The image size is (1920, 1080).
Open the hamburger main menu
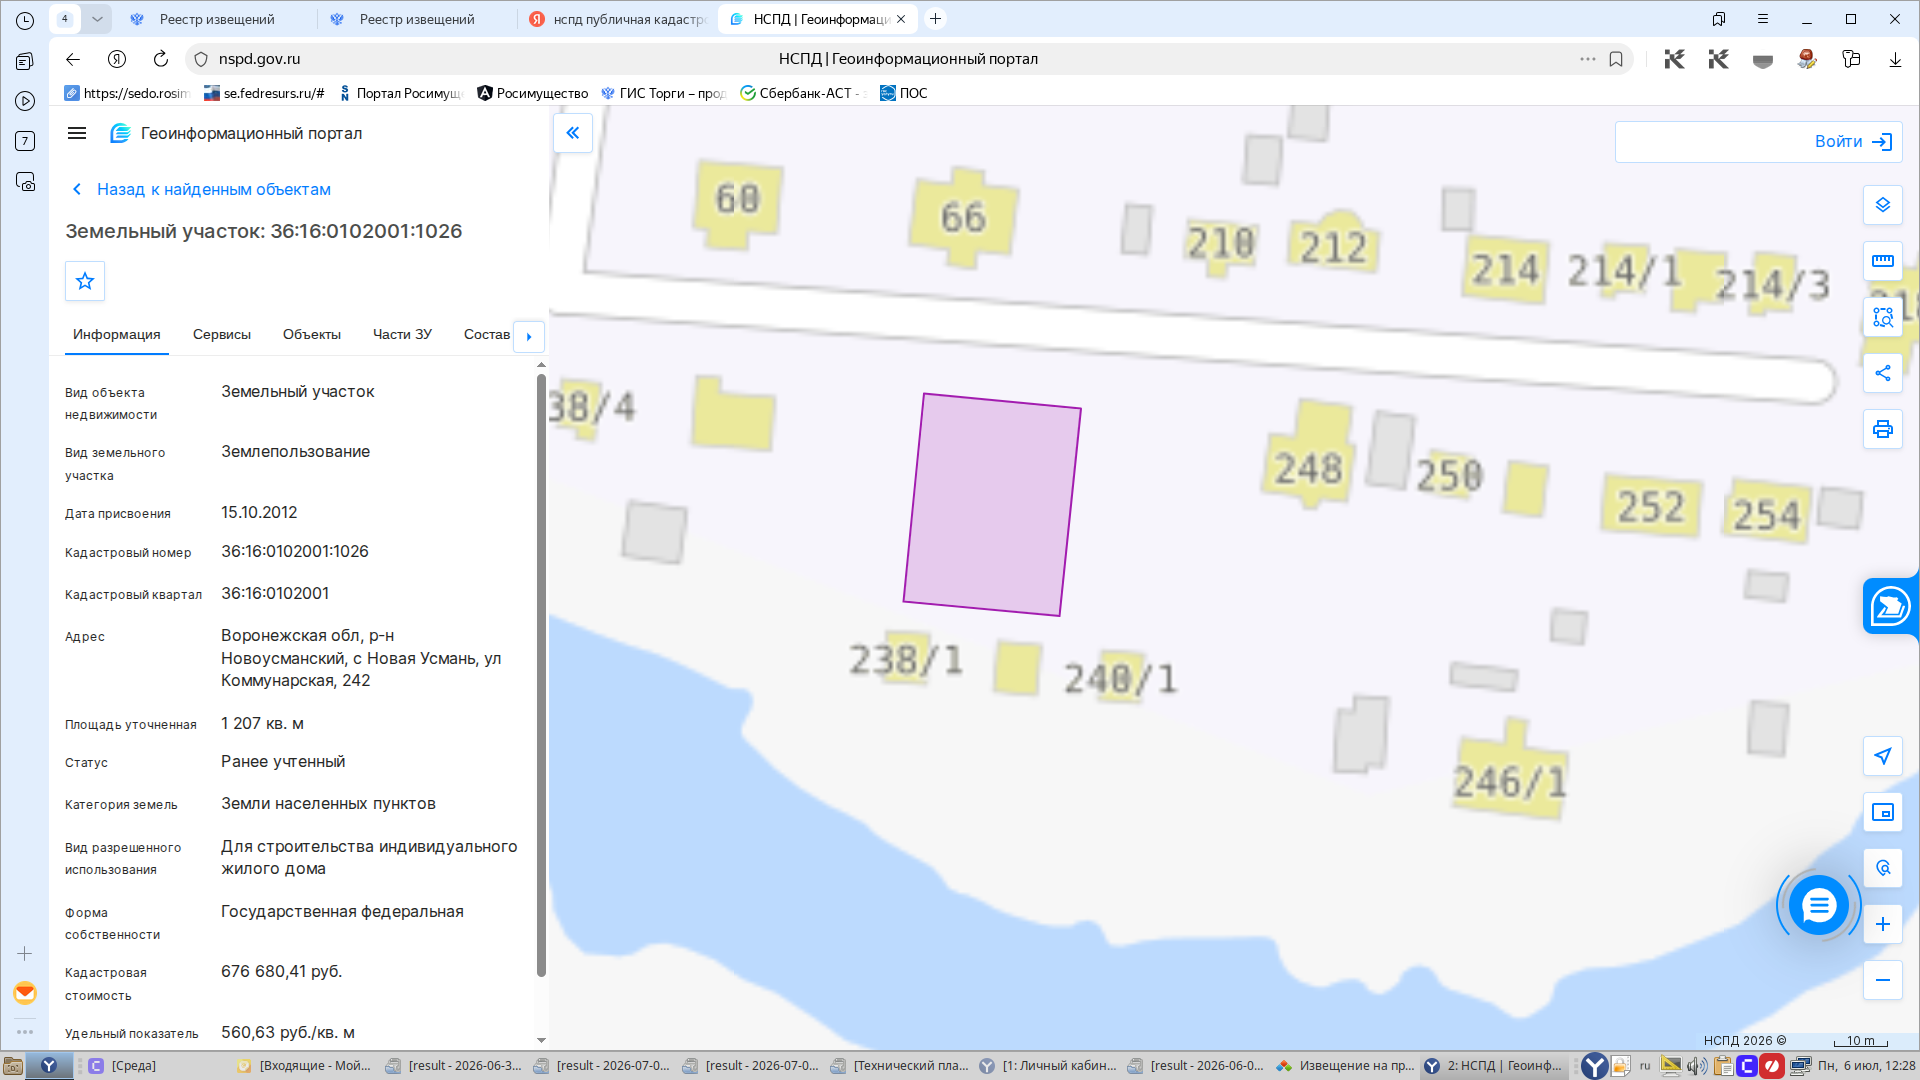(77, 133)
